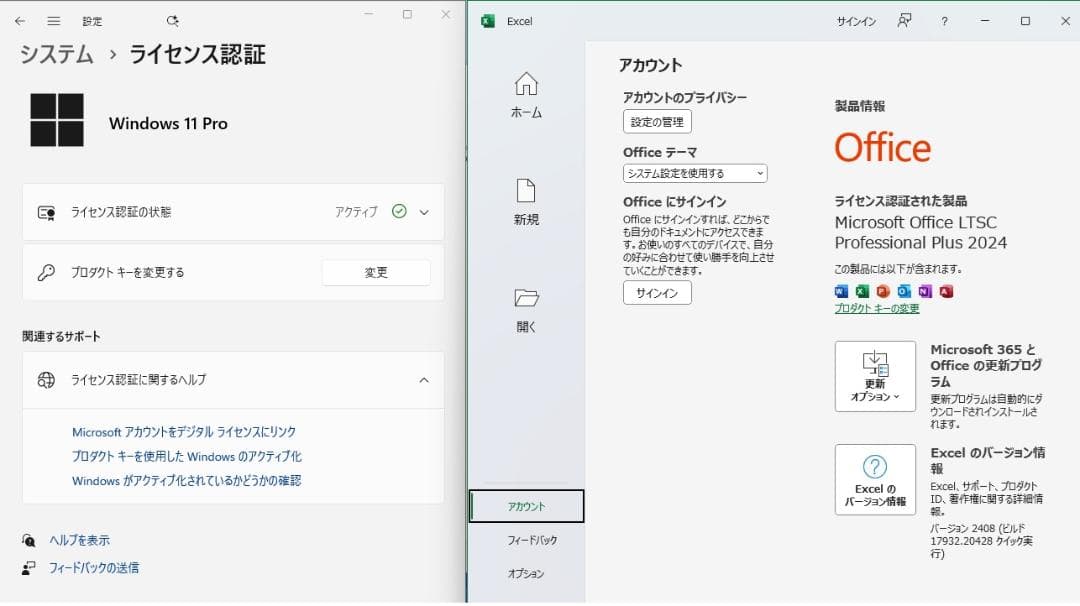Click the 更新オプション update icon
Image resolution: width=1080 pixels, height=606 pixels.
[x=874, y=375]
